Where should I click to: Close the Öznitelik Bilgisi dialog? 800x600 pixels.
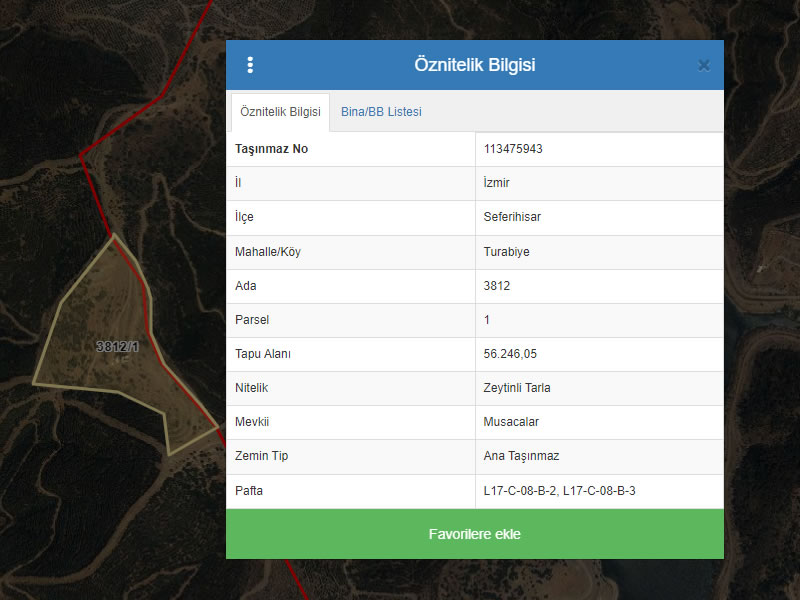pyautogui.click(x=704, y=65)
